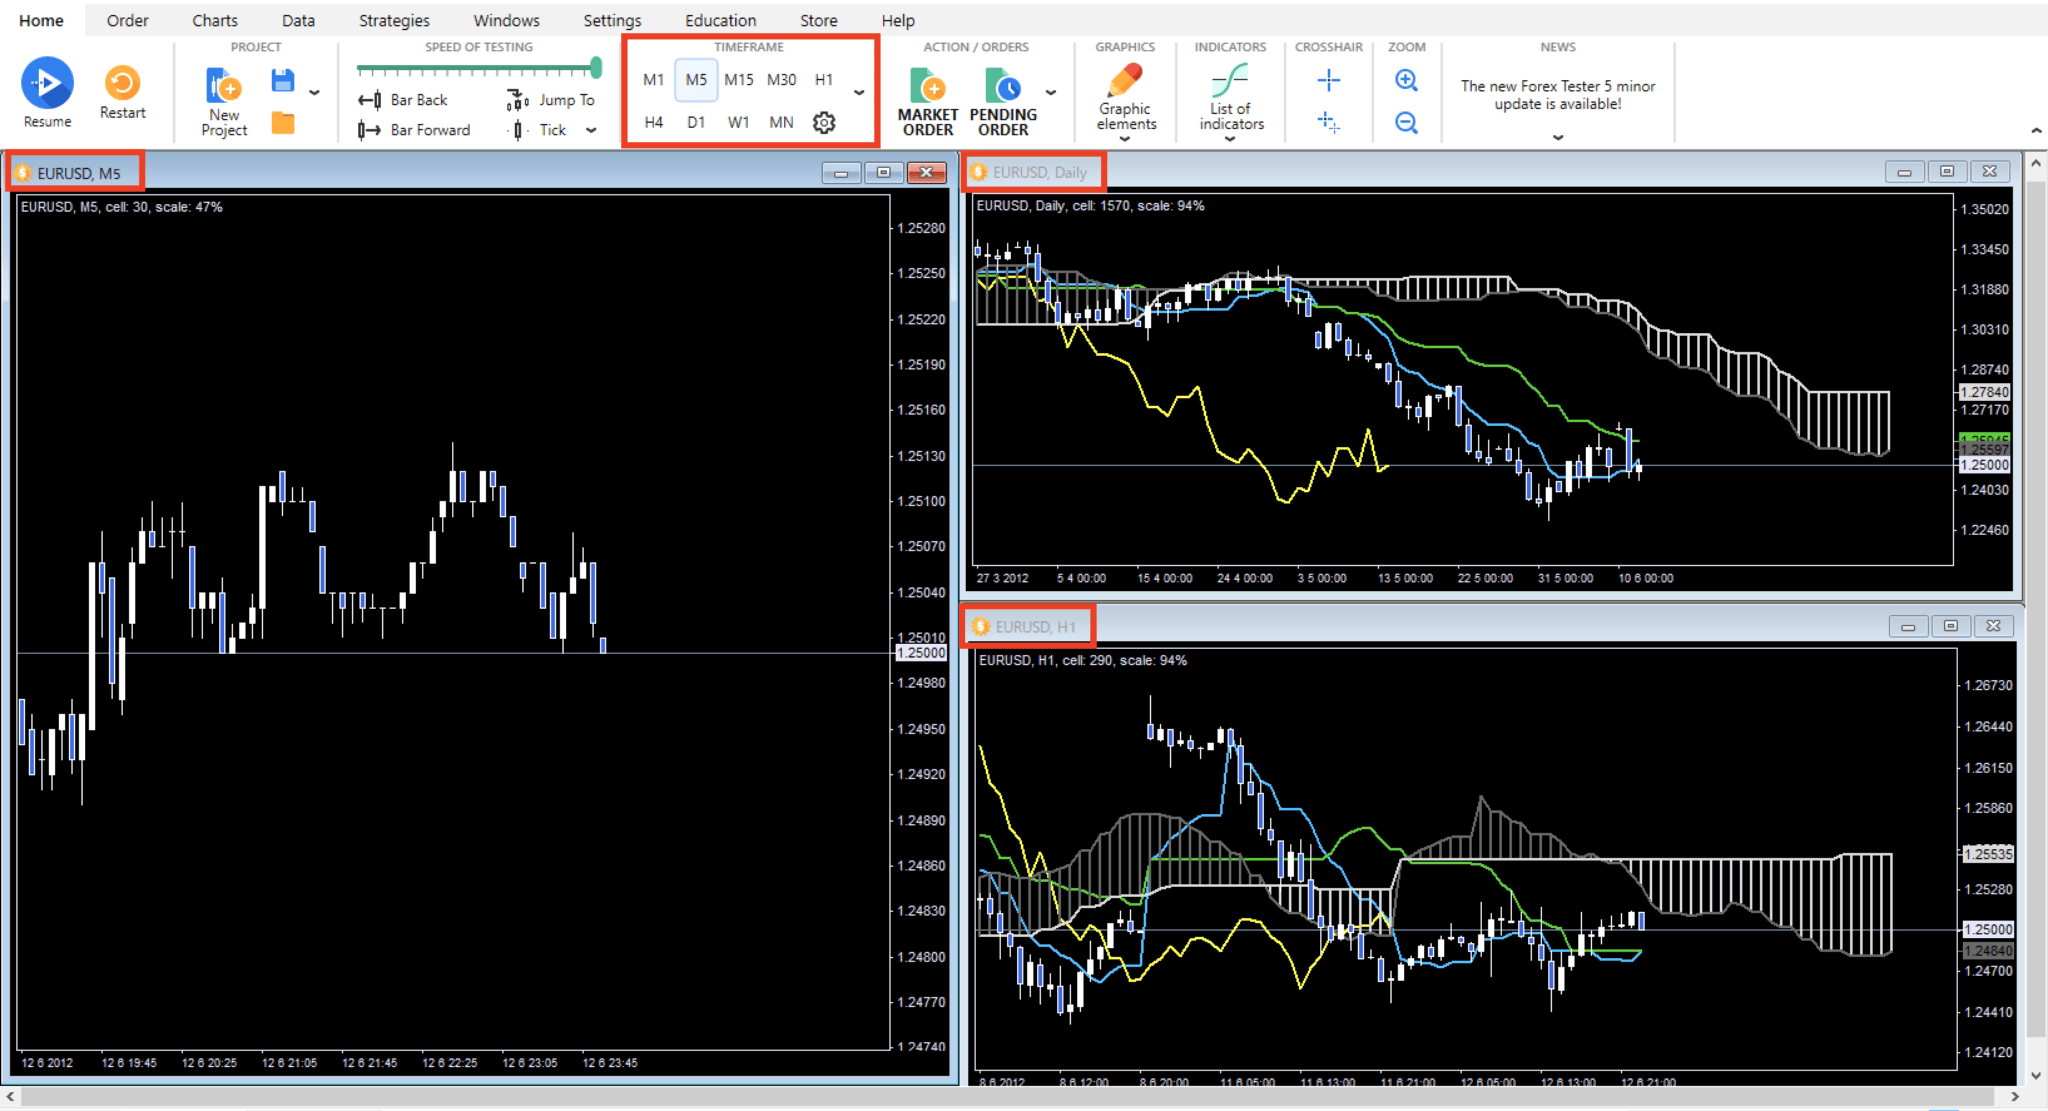Switch to the Strategies menu
This screenshot has width=2048, height=1111.
[x=393, y=20]
